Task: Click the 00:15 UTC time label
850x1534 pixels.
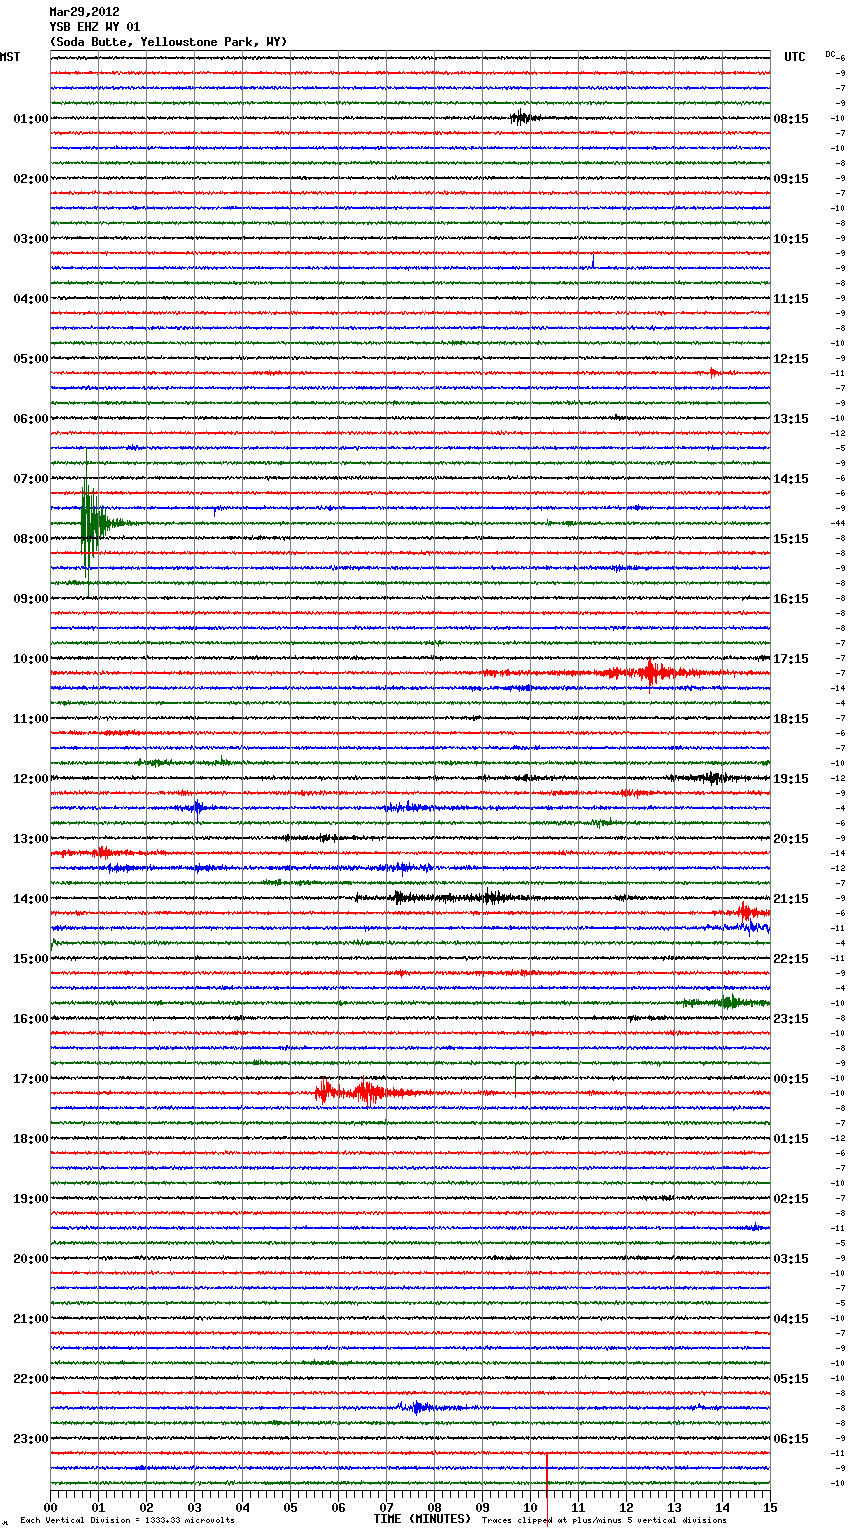Action: pyautogui.click(x=791, y=1079)
